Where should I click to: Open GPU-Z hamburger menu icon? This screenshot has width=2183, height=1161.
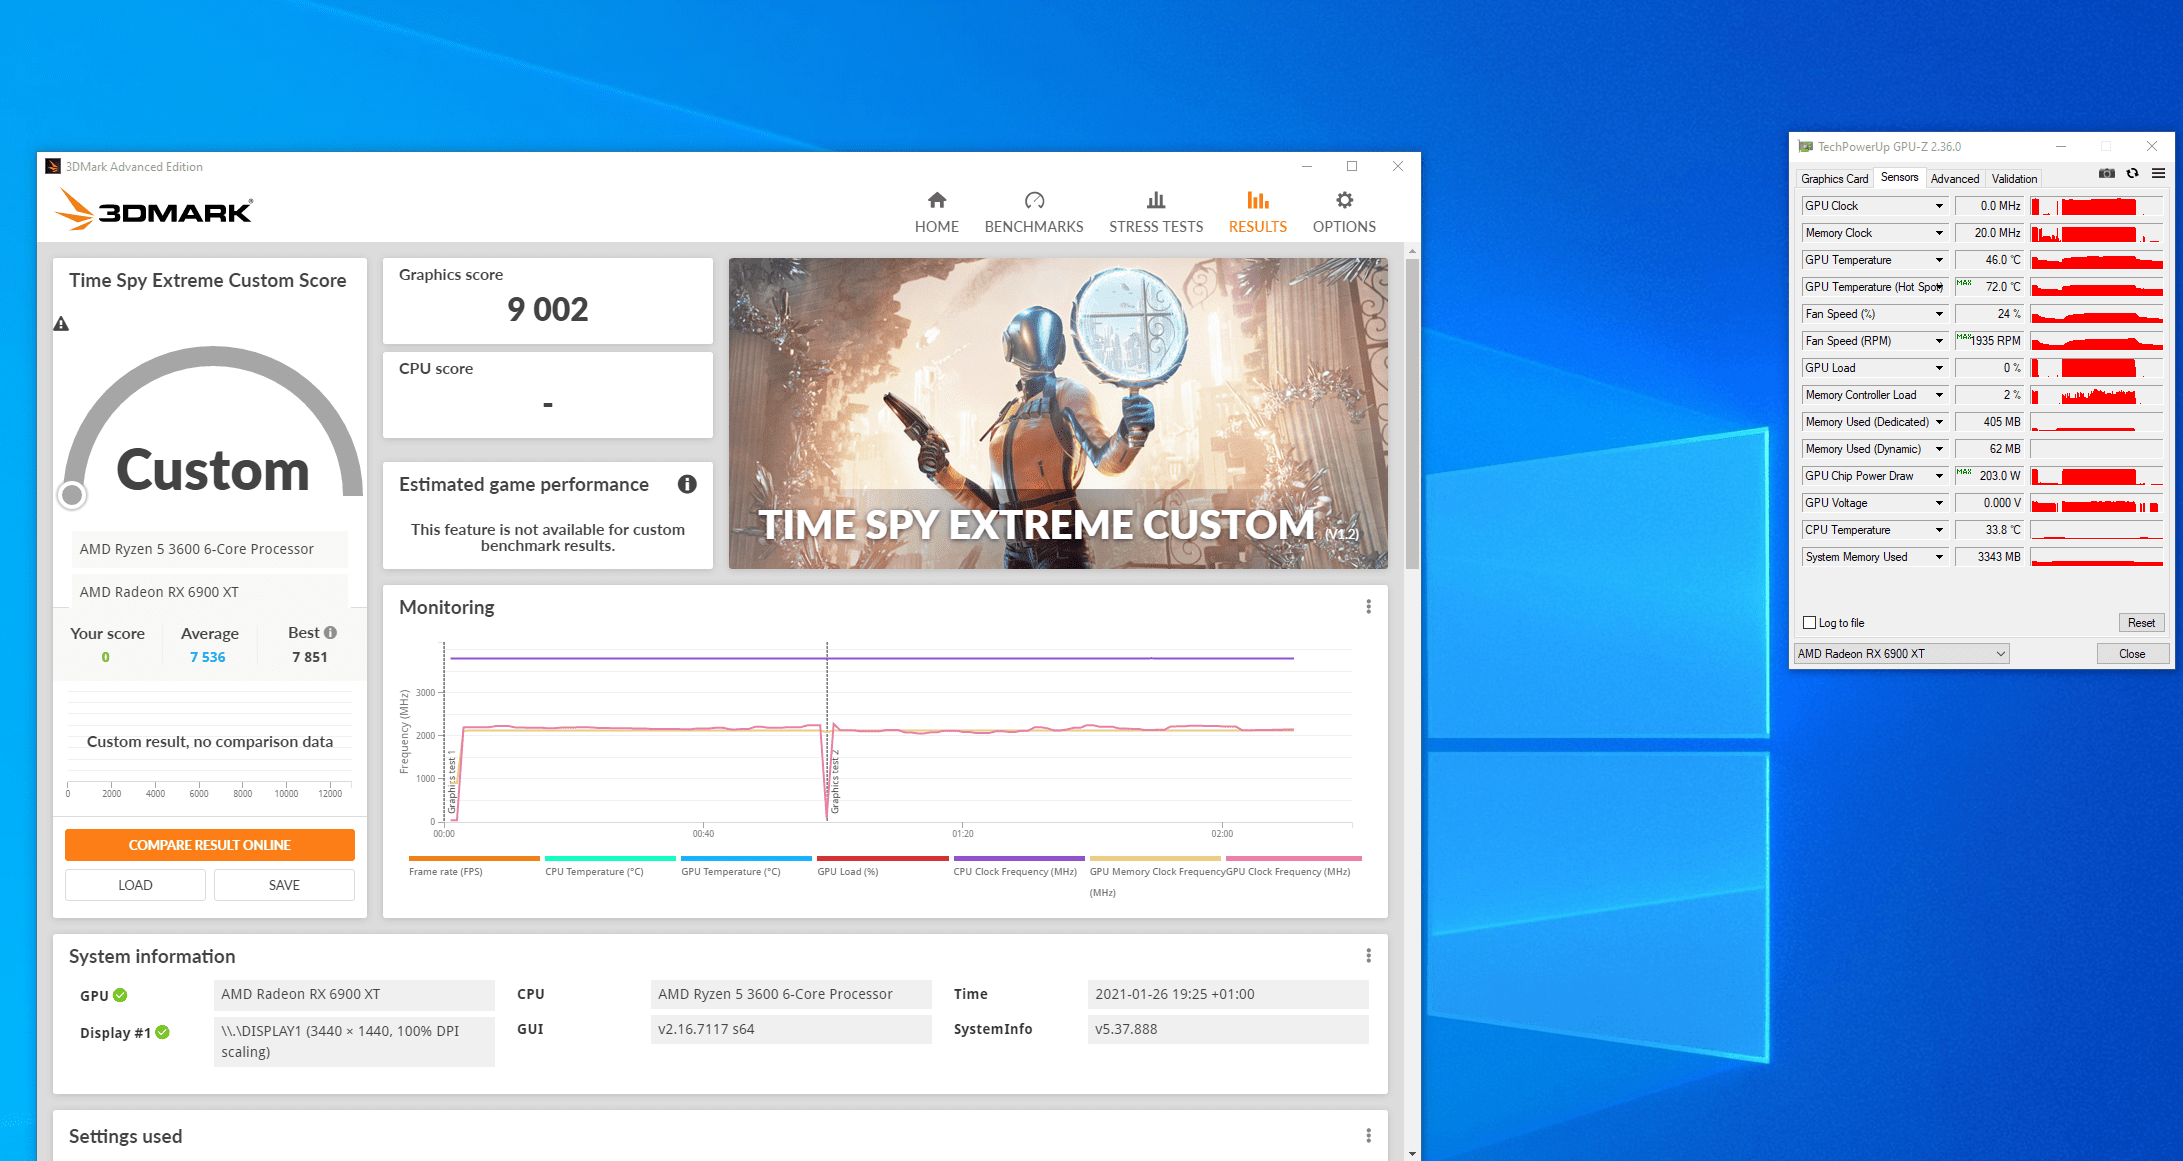(2159, 174)
